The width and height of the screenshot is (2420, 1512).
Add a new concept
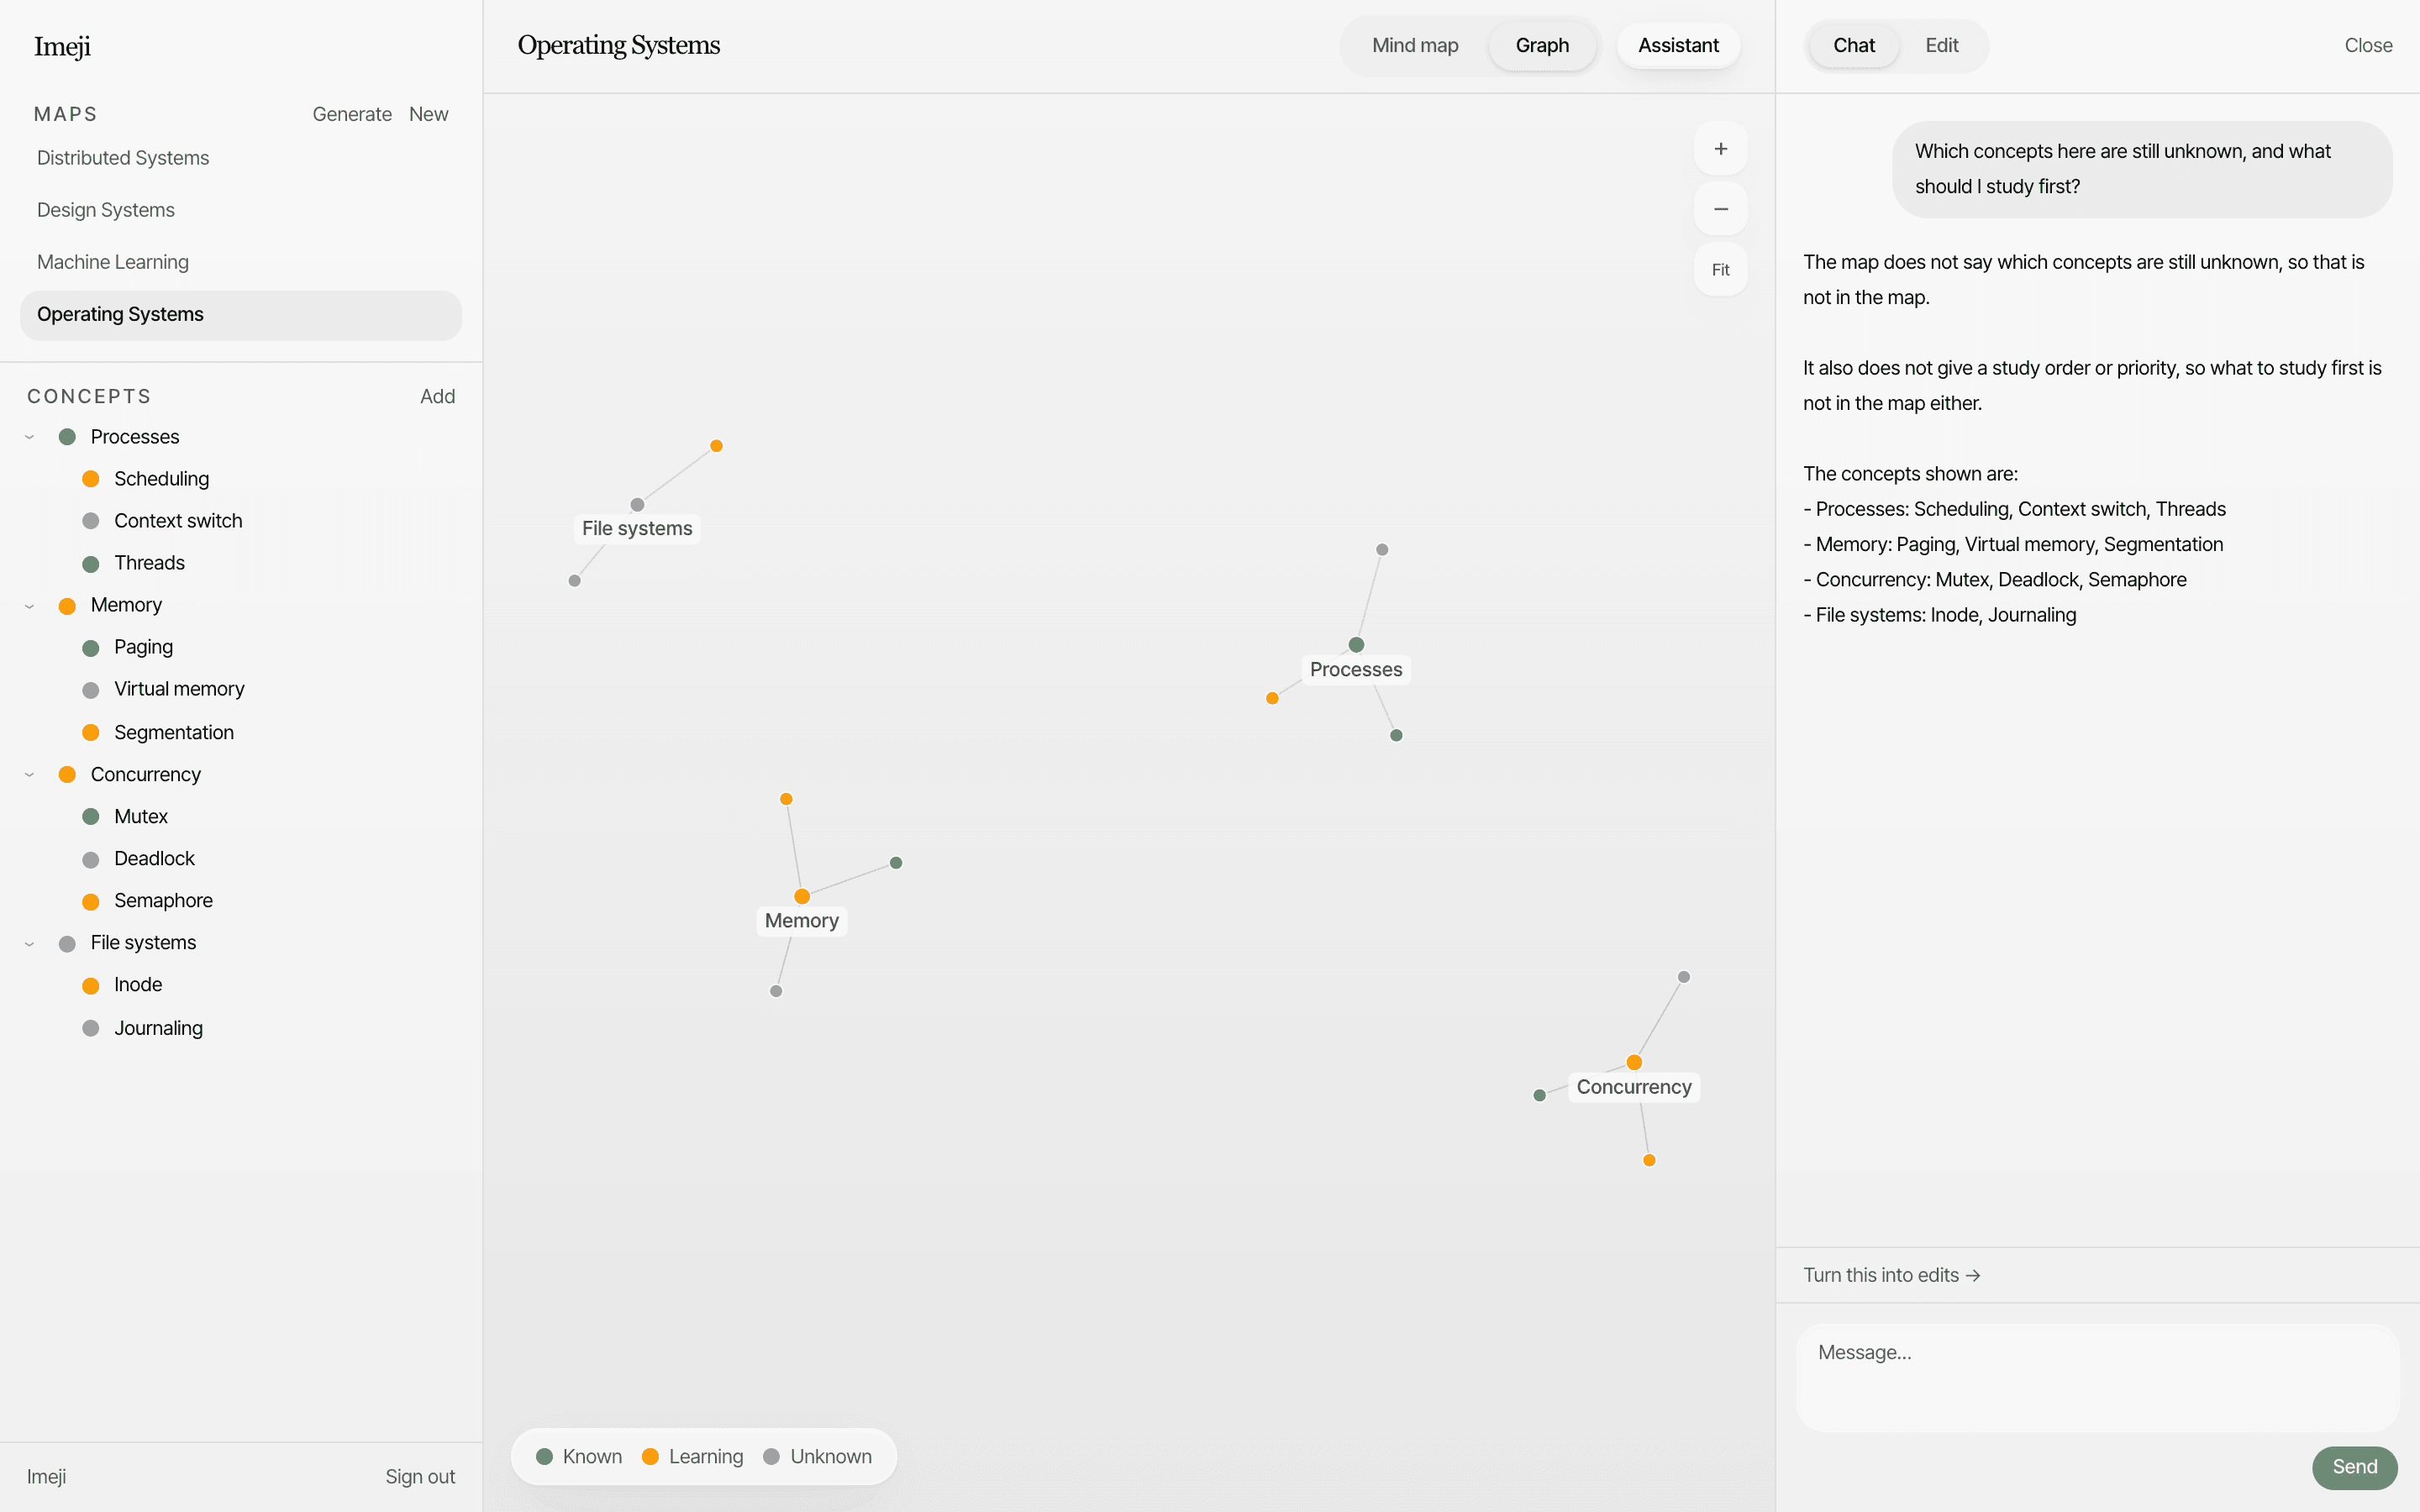coord(437,396)
